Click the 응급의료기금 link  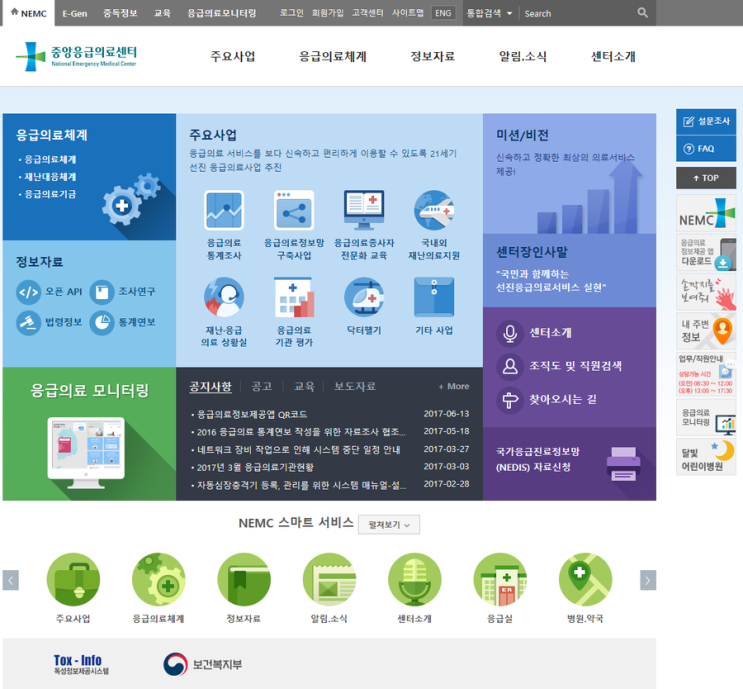pos(50,194)
